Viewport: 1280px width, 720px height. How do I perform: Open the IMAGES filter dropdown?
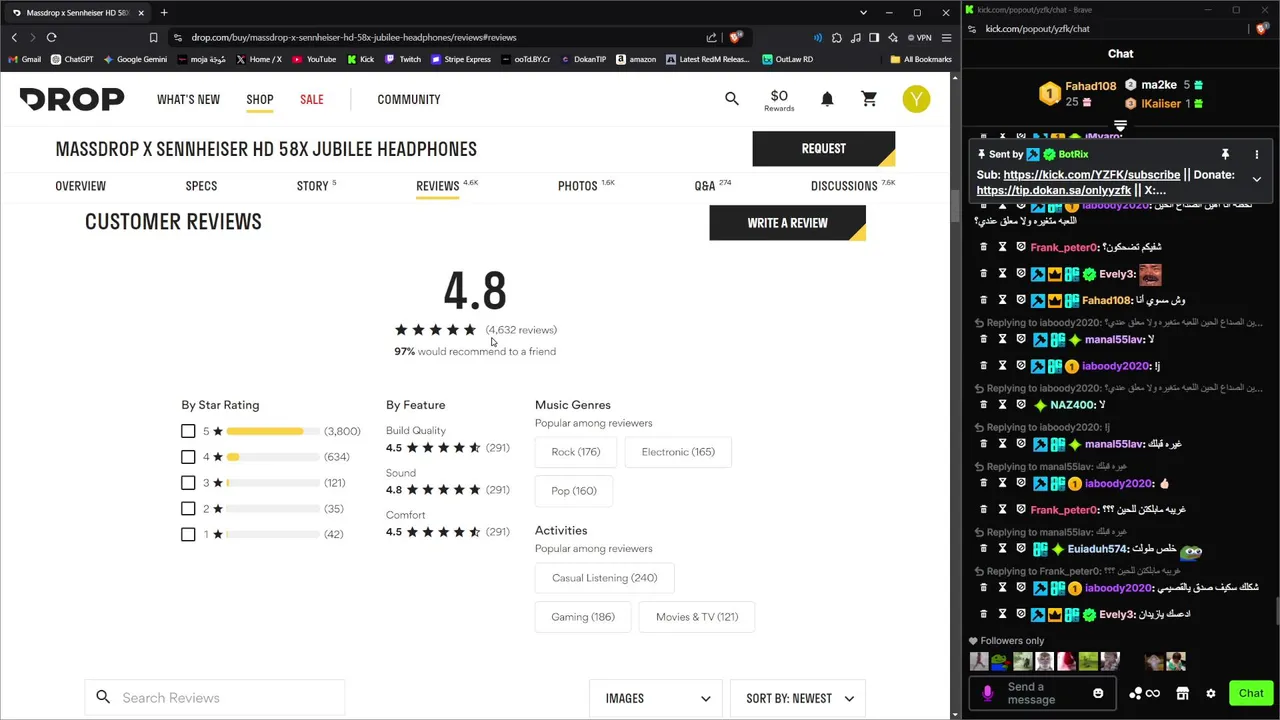point(657,698)
